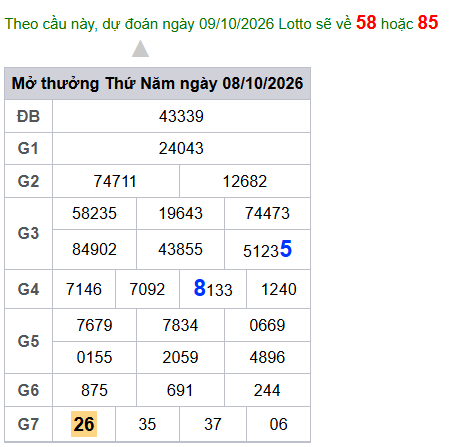
Task: Click the G7 number 37
Action: pos(213,424)
